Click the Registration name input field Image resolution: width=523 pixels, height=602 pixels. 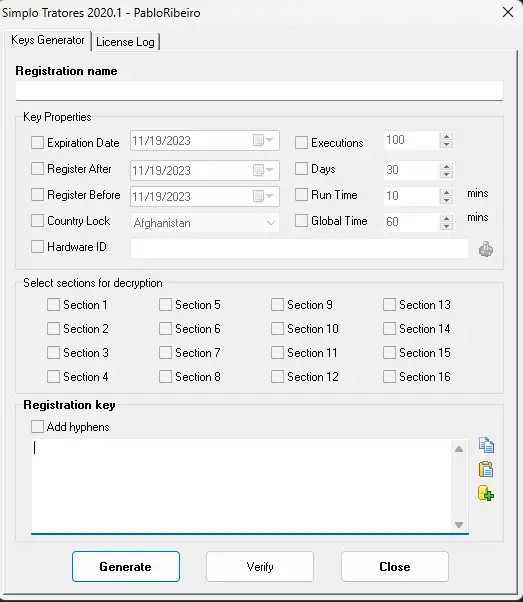259,91
